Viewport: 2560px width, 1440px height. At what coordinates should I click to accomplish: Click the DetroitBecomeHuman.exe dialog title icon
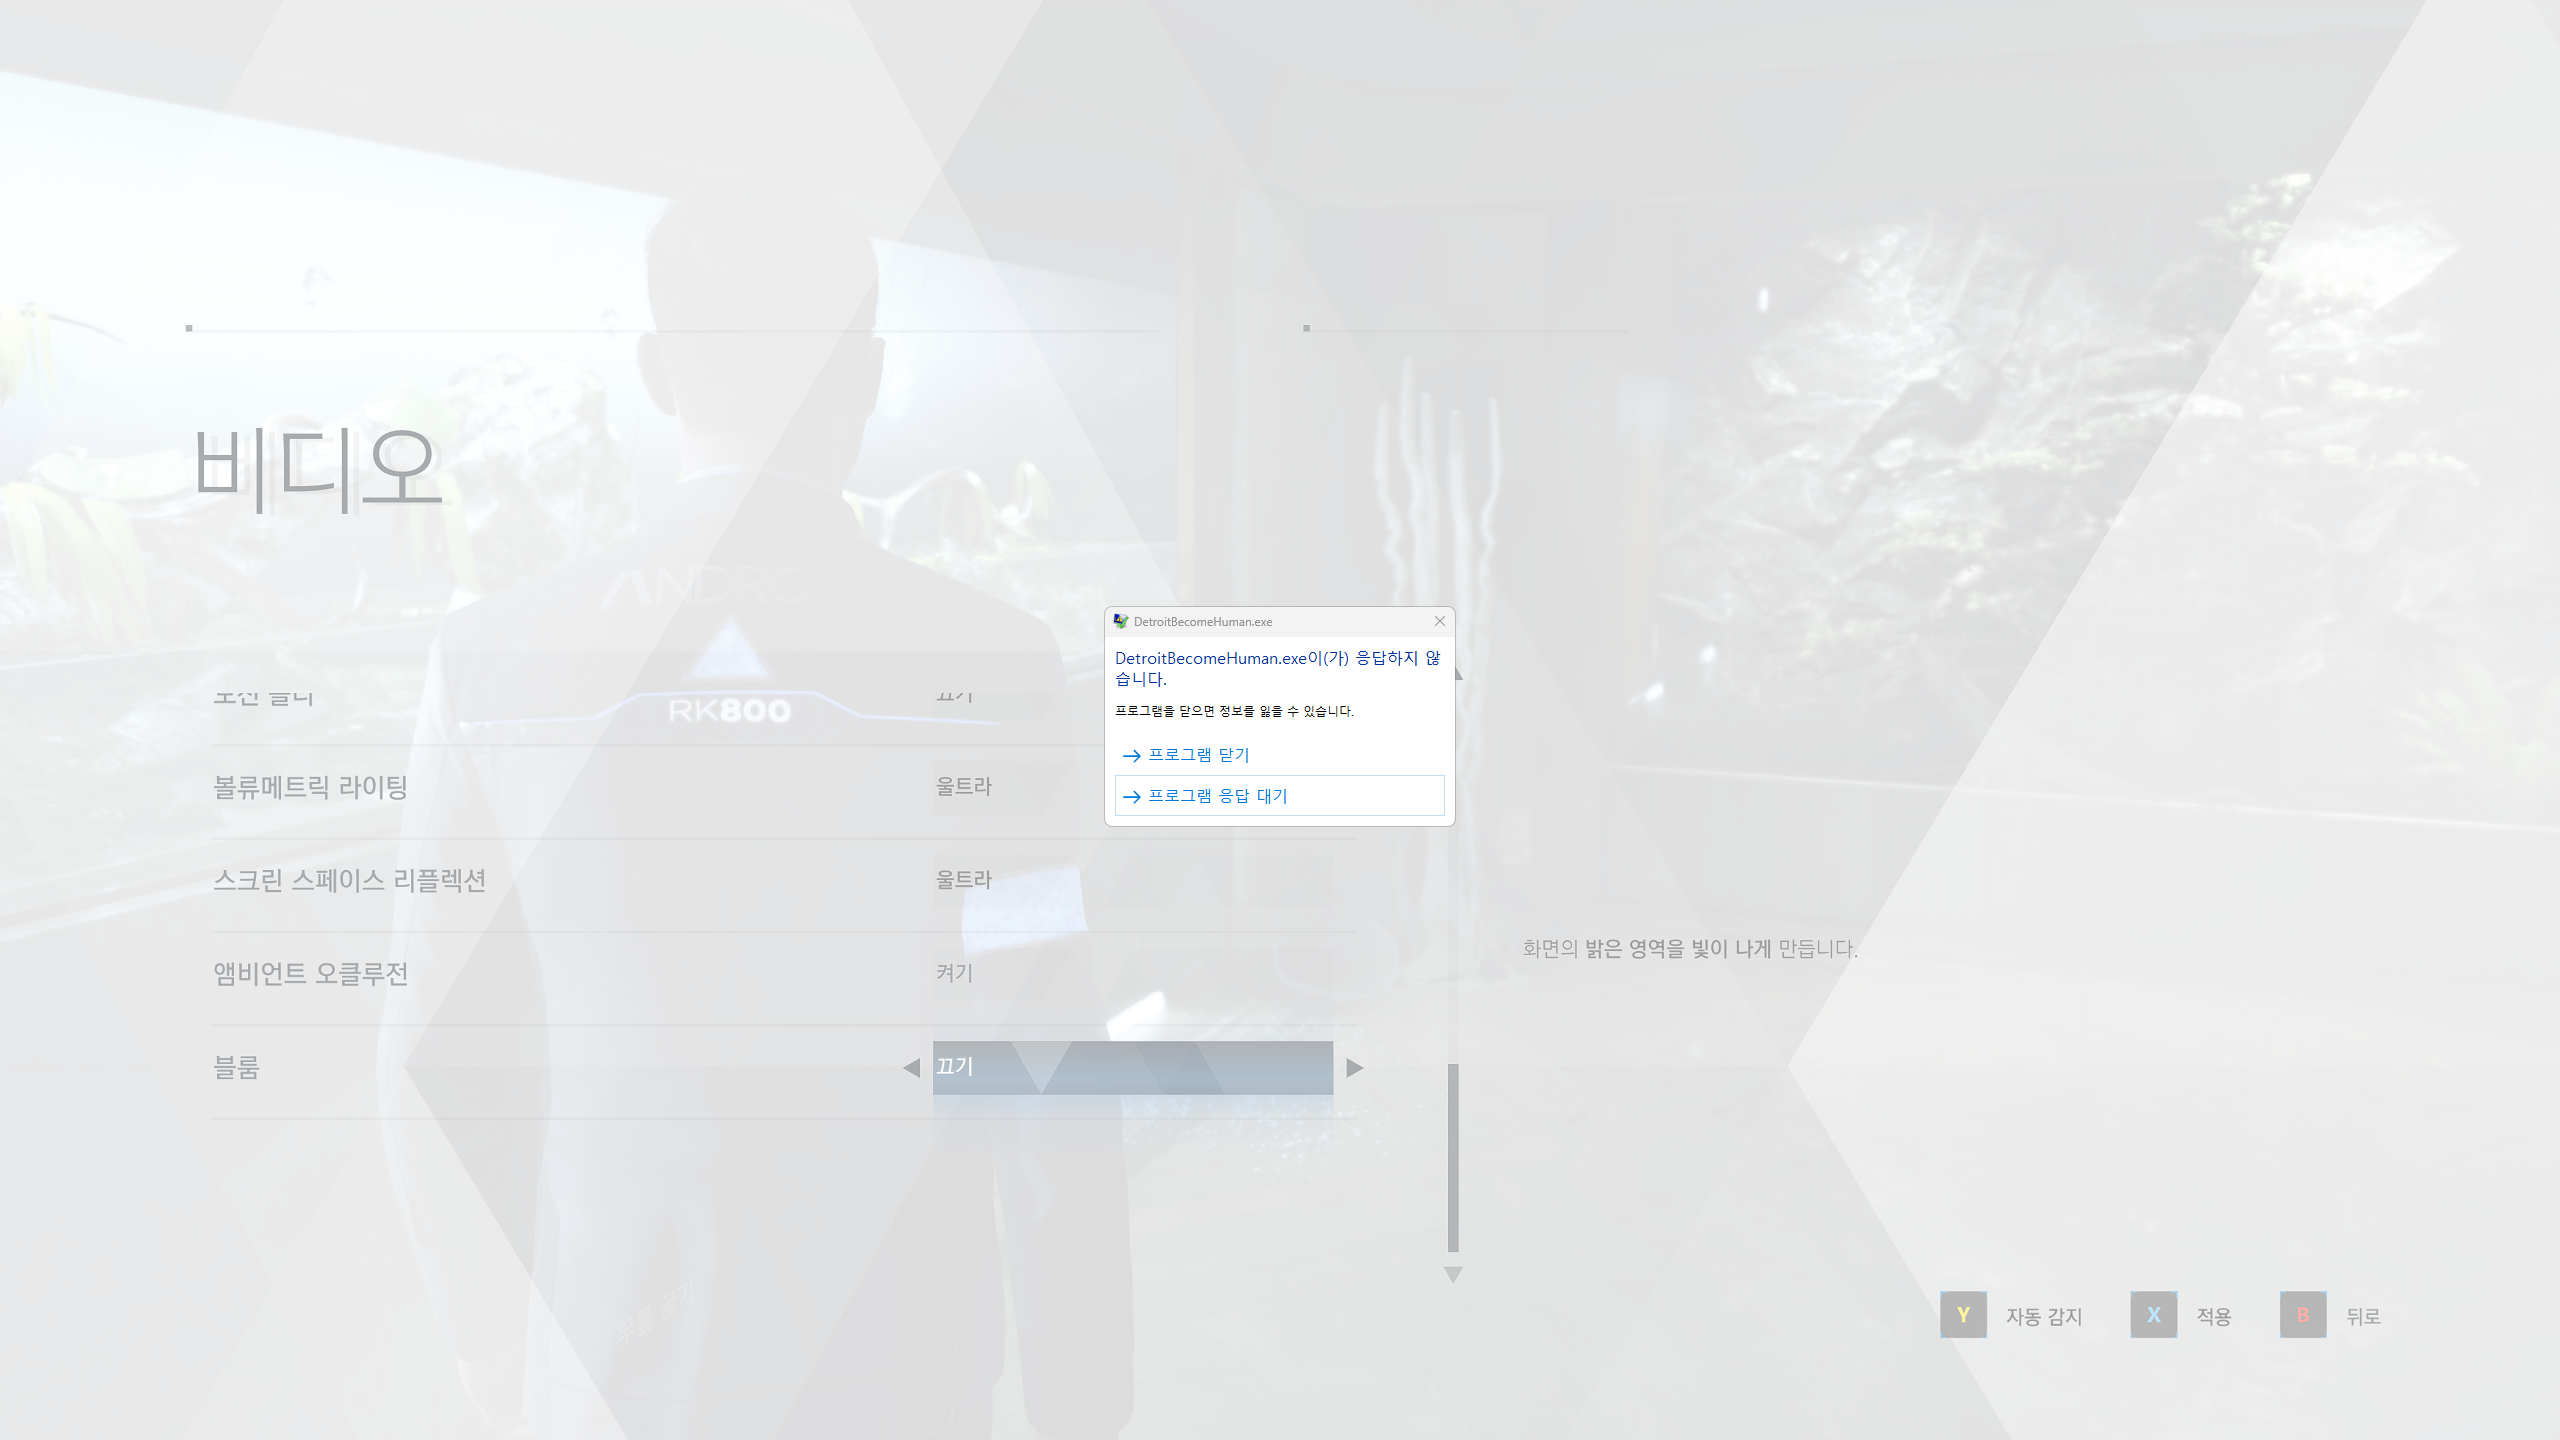[1121, 621]
